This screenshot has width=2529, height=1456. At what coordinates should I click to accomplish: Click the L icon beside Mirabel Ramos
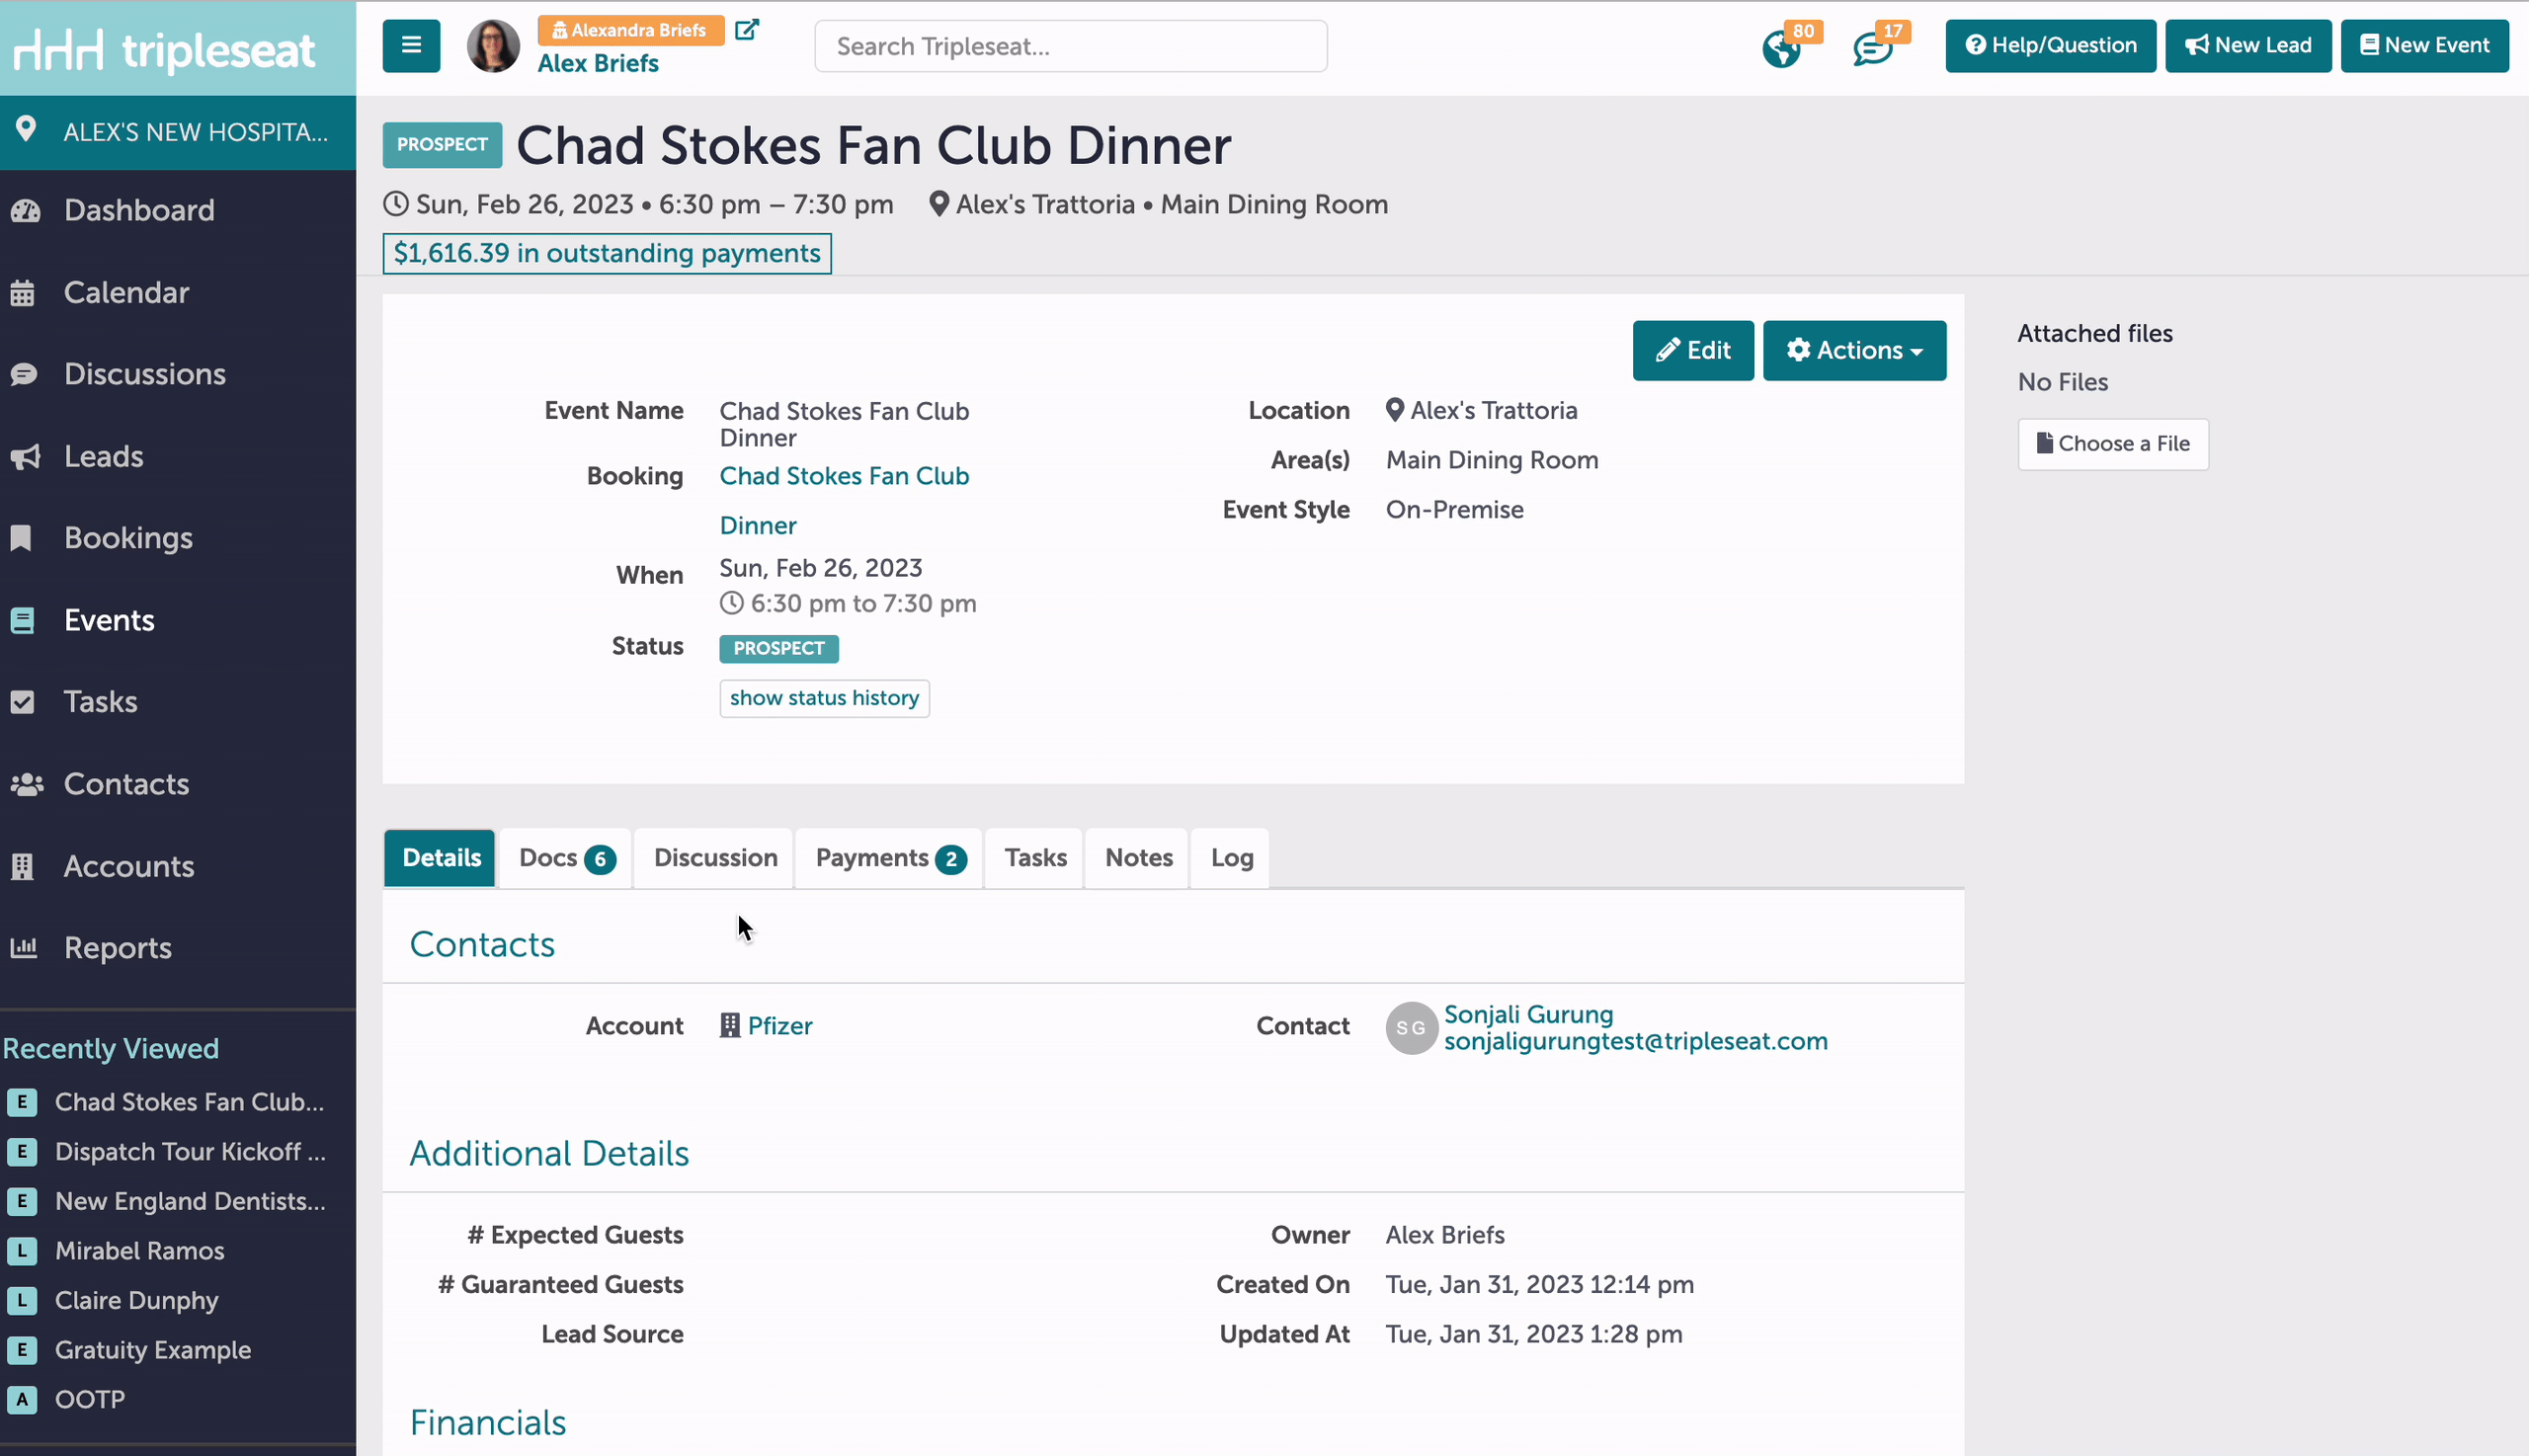(x=22, y=1251)
